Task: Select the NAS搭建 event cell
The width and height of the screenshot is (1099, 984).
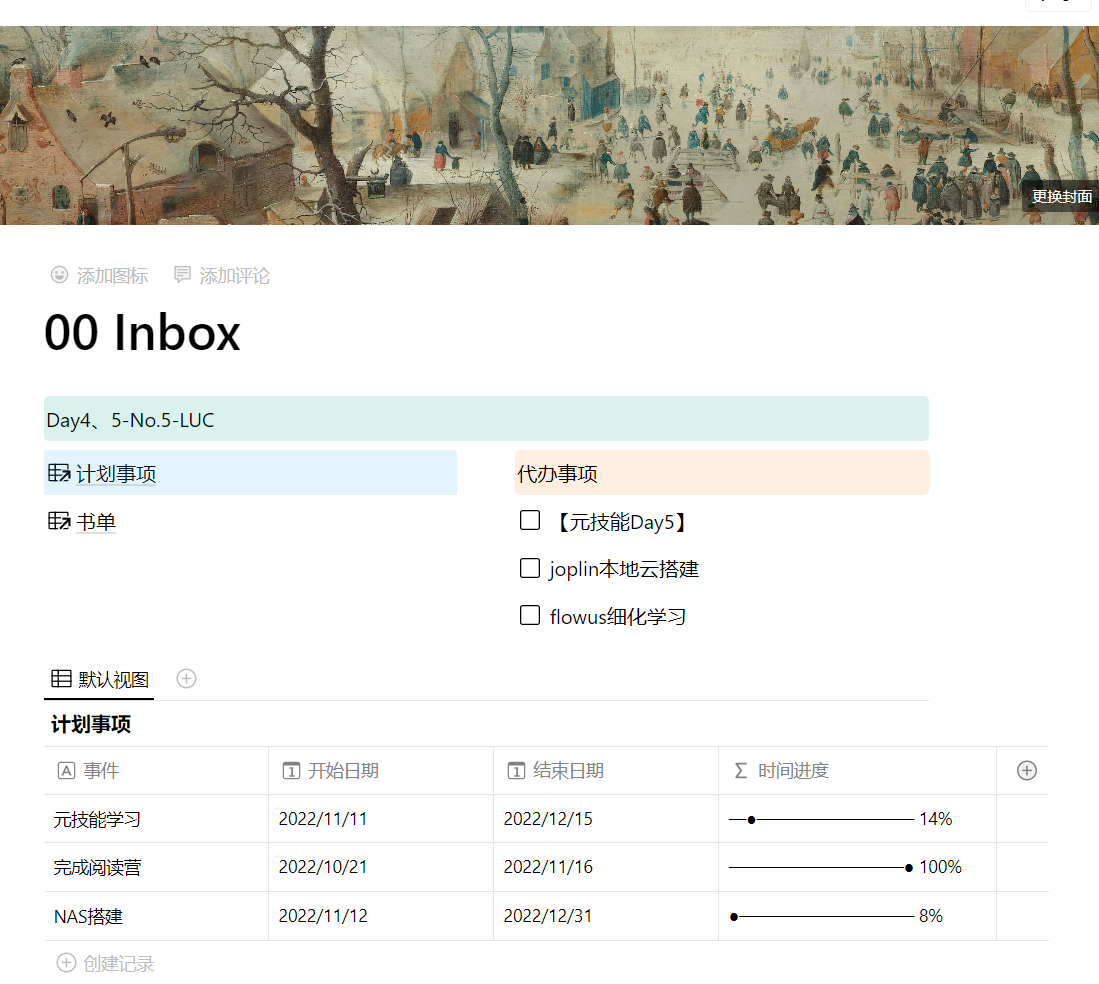Action: pyautogui.click(x=156, y=916)
